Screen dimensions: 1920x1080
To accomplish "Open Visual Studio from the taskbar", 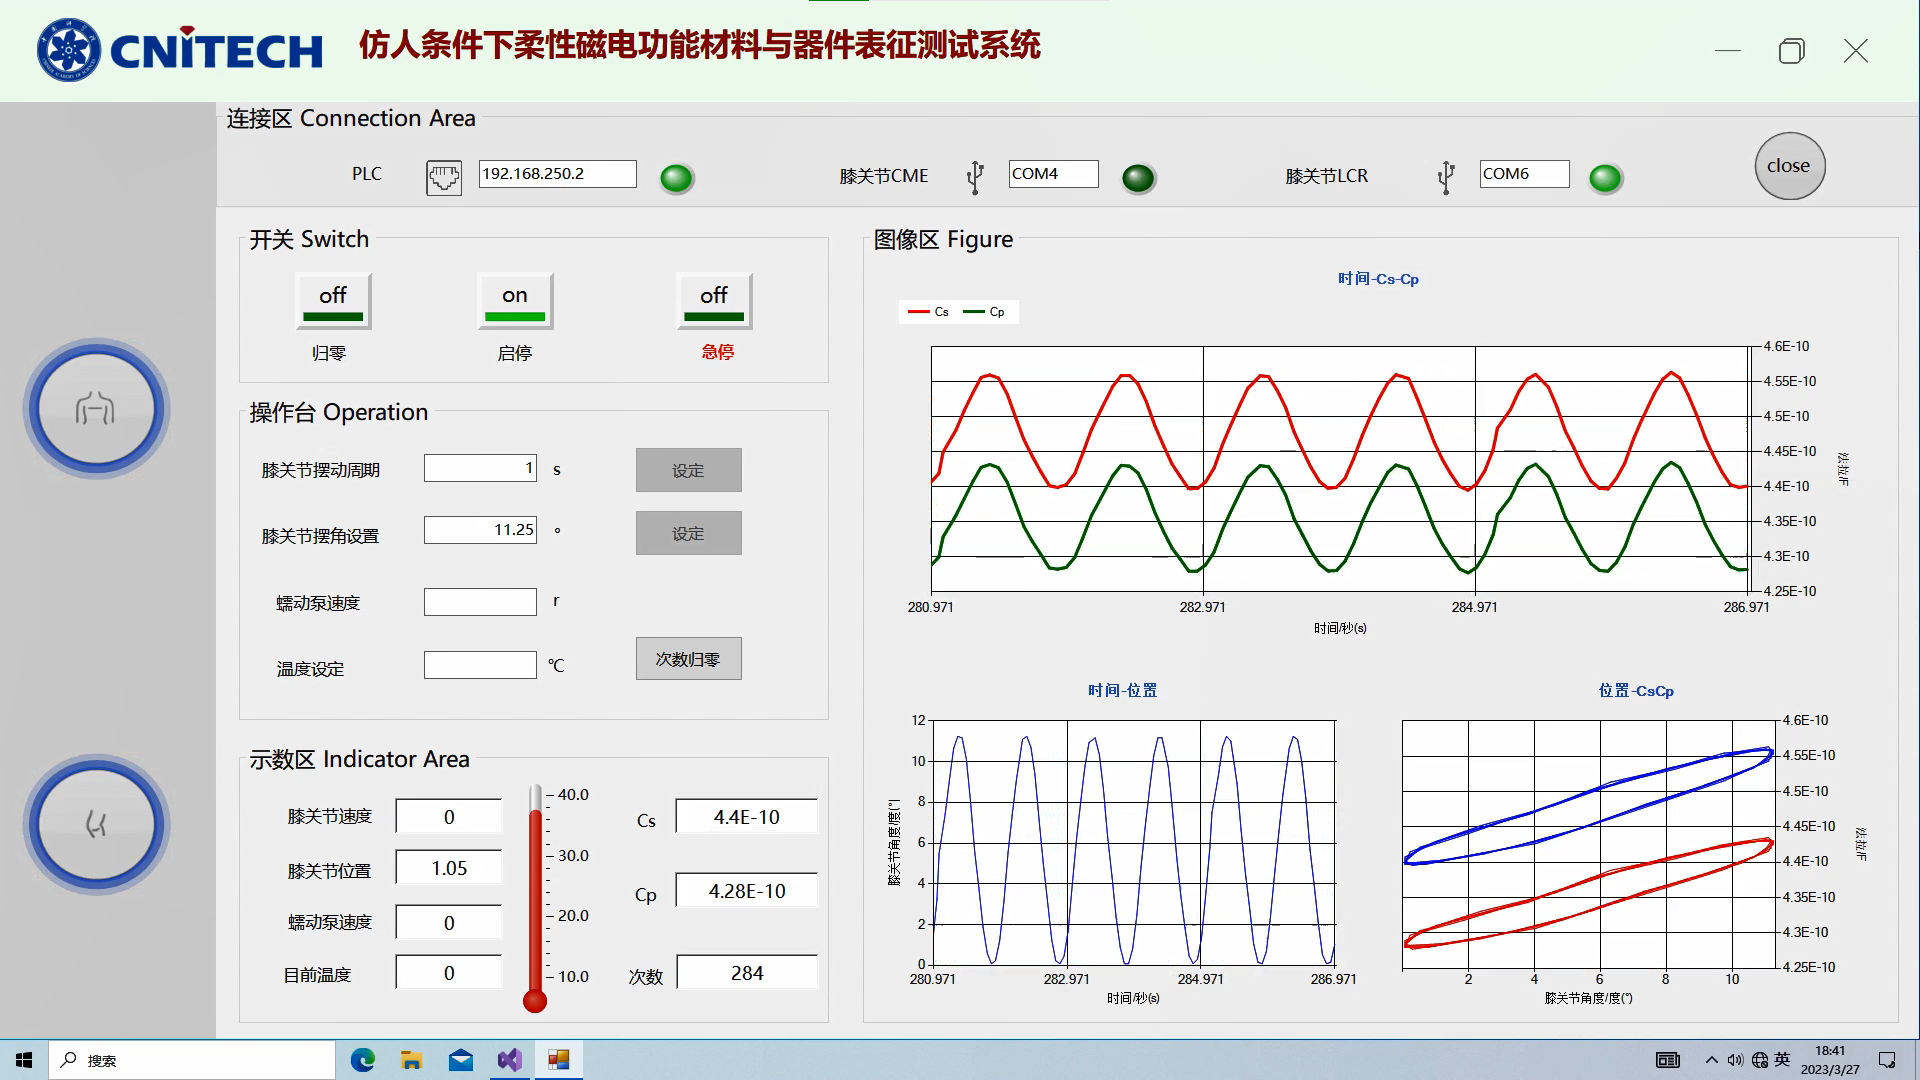I will tap(509, 1060).
